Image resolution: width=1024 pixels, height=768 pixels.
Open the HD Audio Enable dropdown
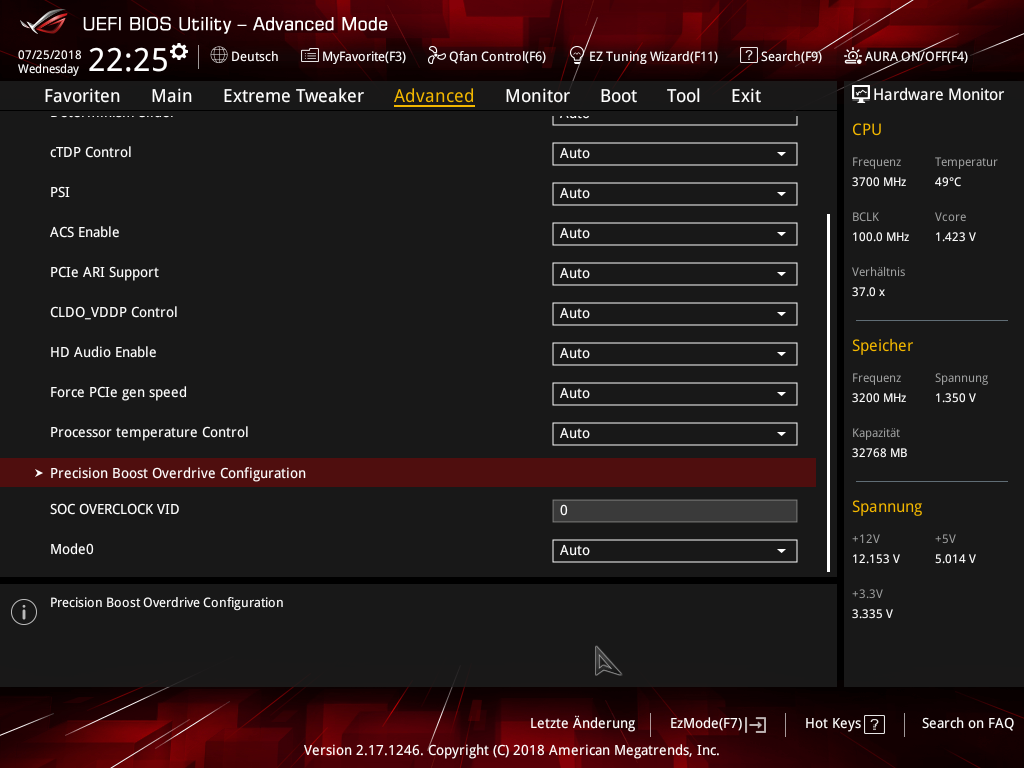point(675,354)
